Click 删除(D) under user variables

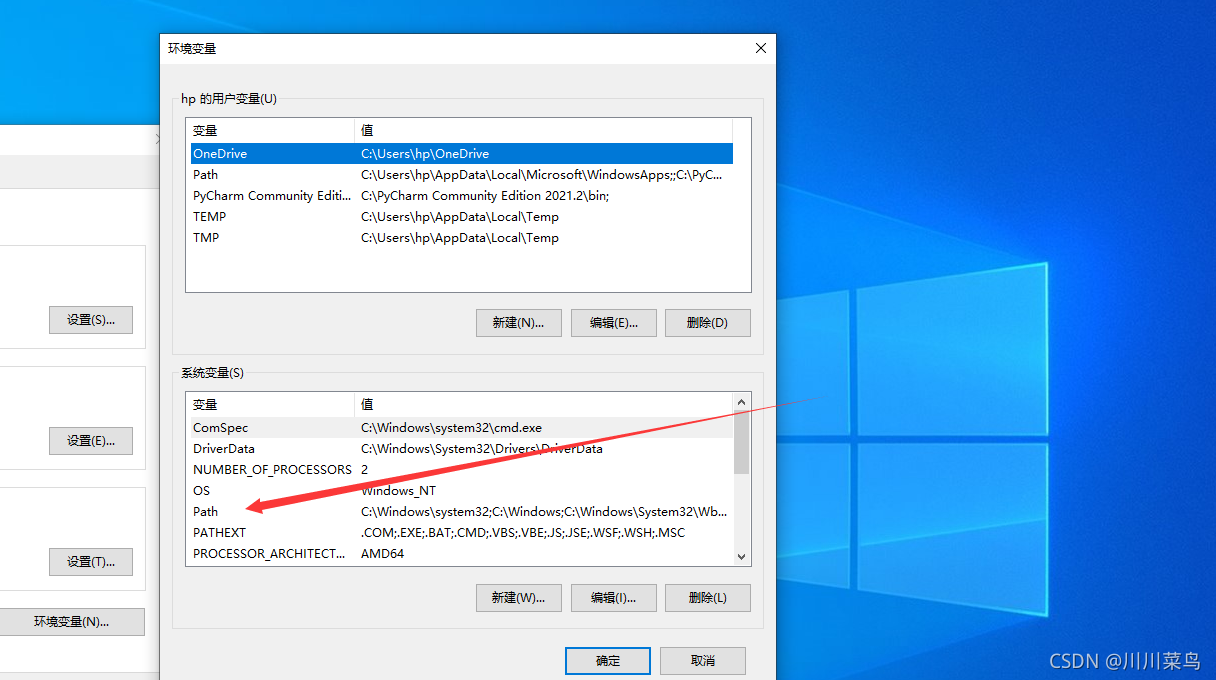point(707,323)
